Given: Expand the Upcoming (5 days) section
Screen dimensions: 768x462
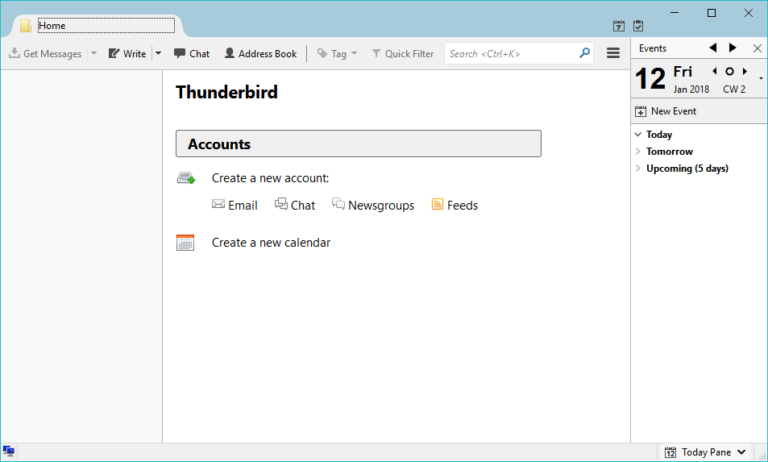Looking at the screenshot, I should pyautogui.click(x=638, y=168).
